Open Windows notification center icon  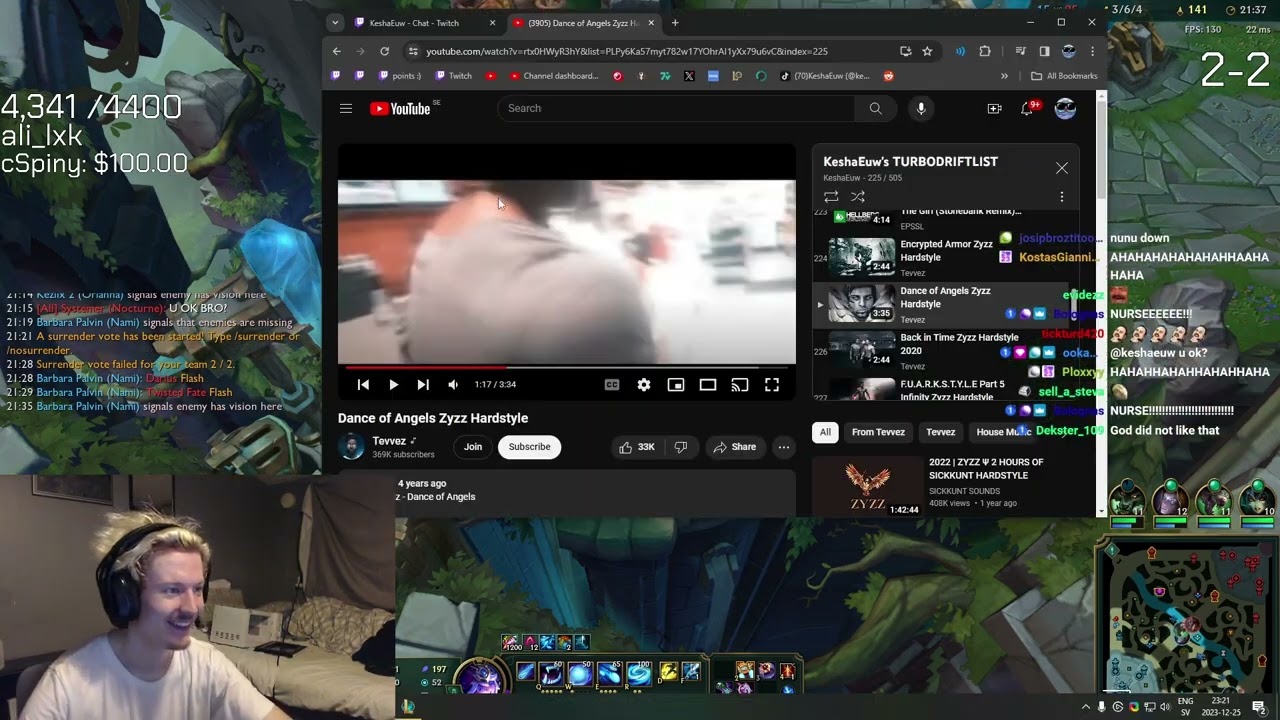[x=1259, y=707]
